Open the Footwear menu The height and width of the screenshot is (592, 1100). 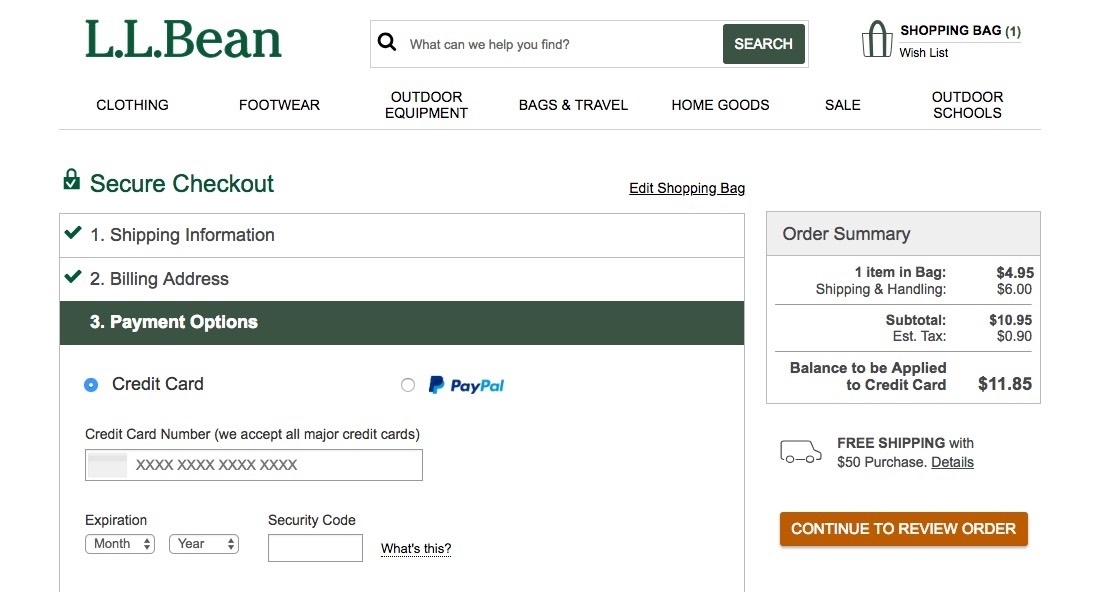click(279, 105)
